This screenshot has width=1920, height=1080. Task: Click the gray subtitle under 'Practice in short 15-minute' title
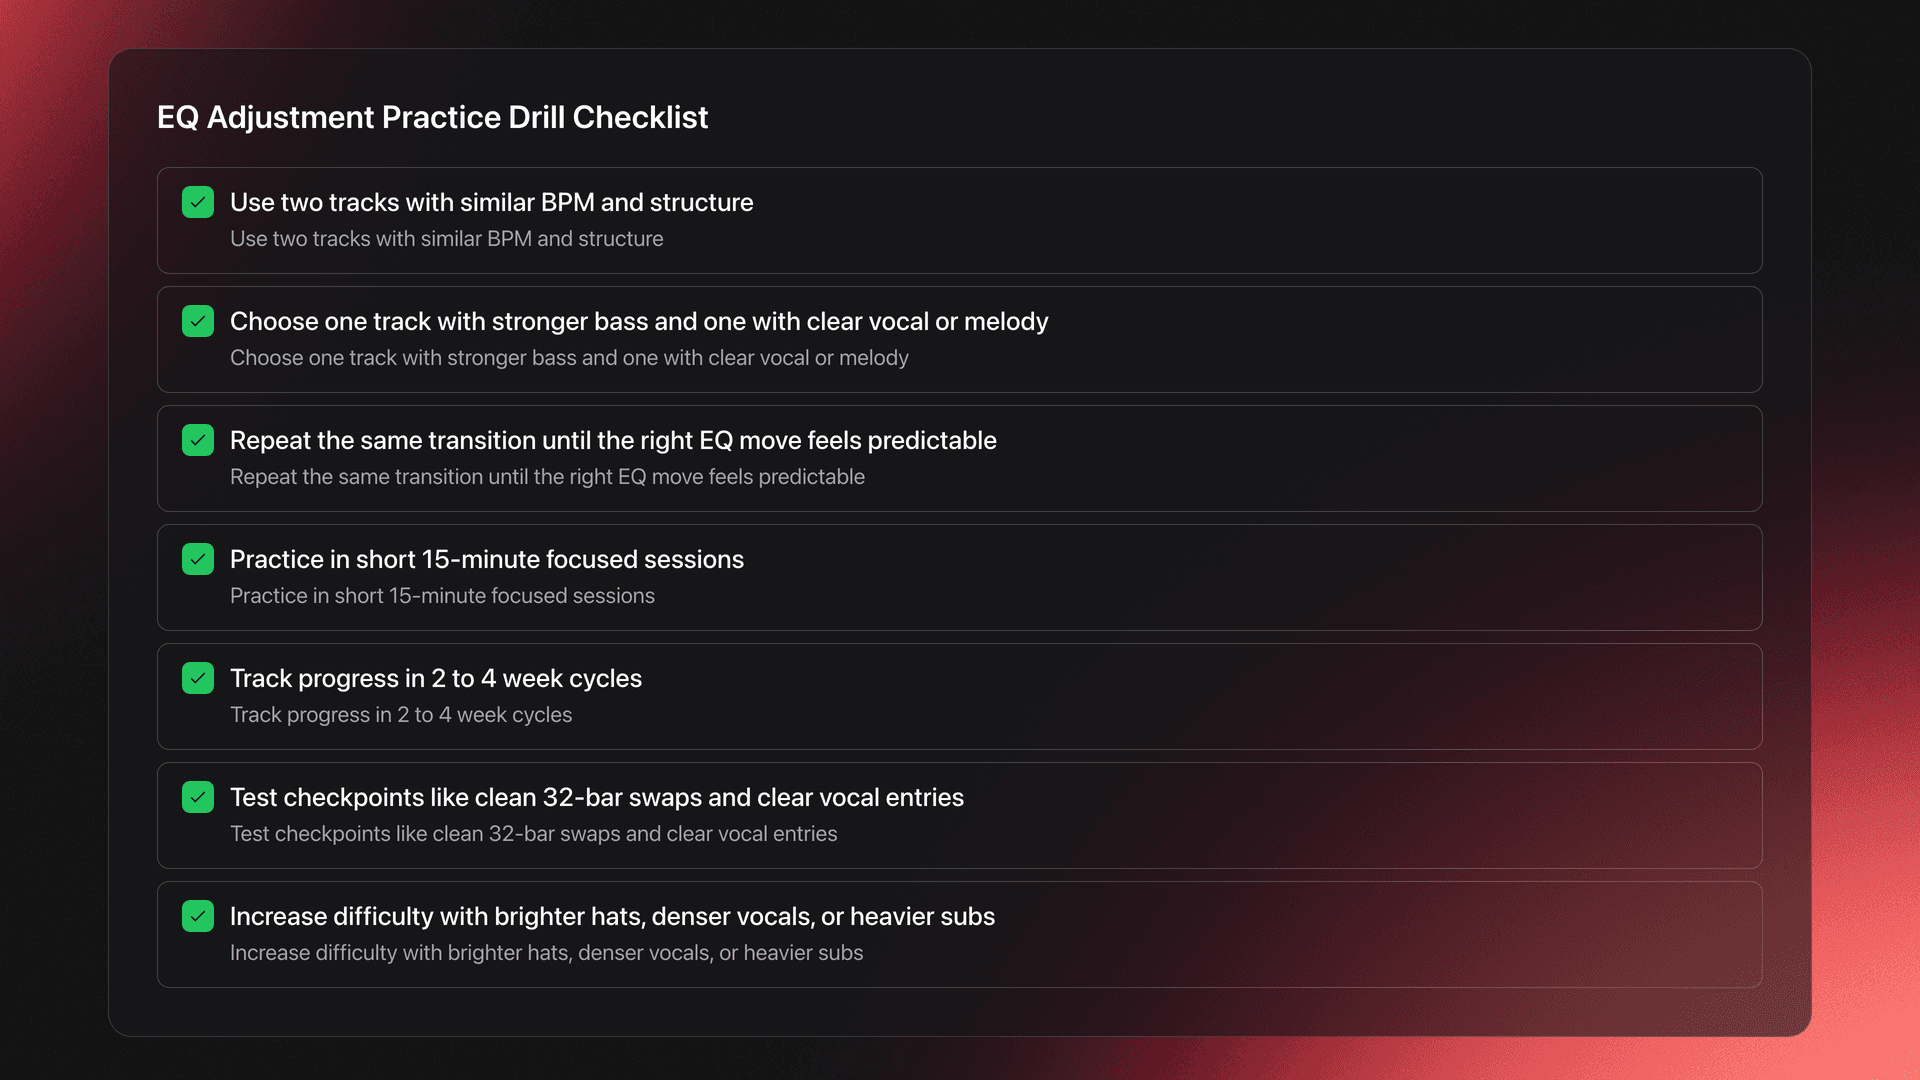442,596
